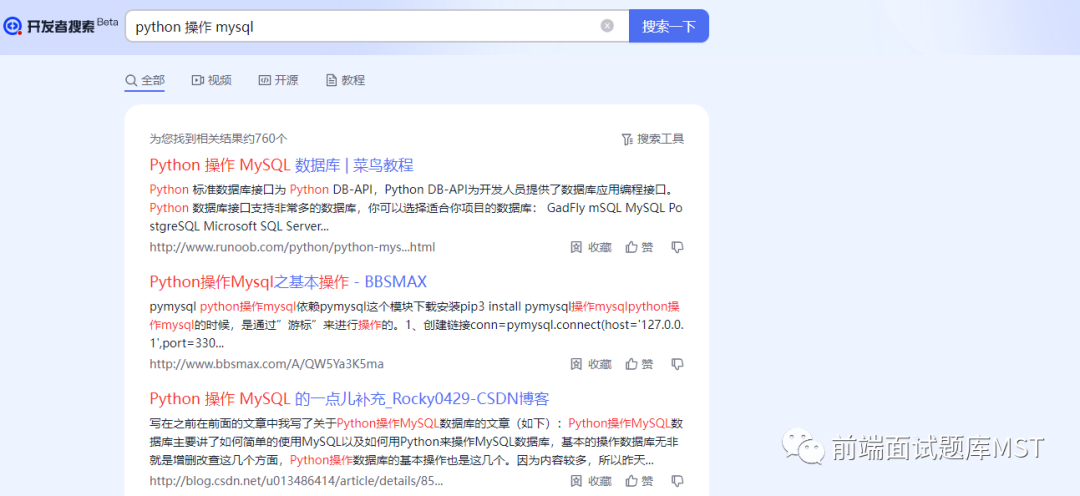Switch to the 开源 tab
1080x496 pixels.
pos(278,81)
